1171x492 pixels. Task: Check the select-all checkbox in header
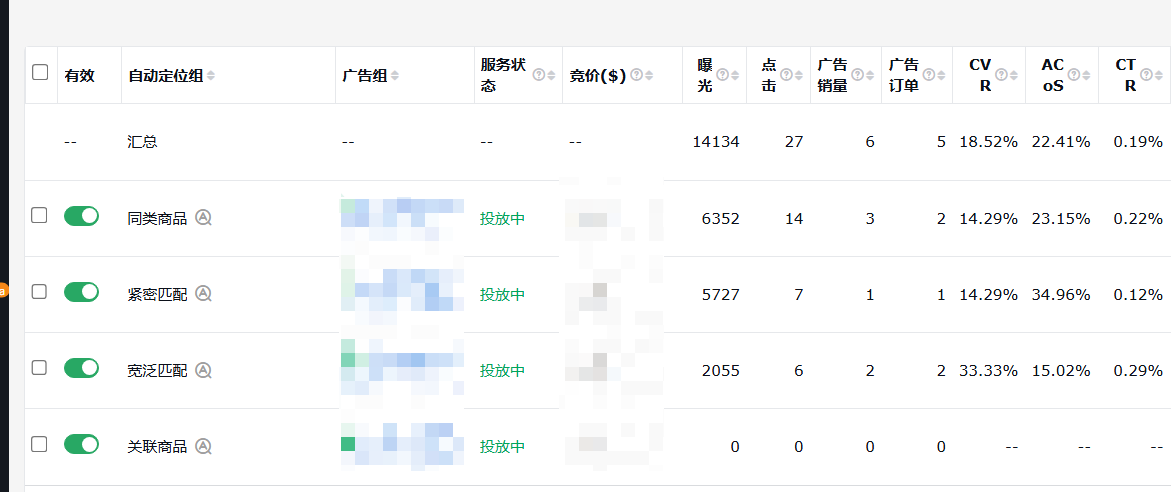click(x=40, y=72)
